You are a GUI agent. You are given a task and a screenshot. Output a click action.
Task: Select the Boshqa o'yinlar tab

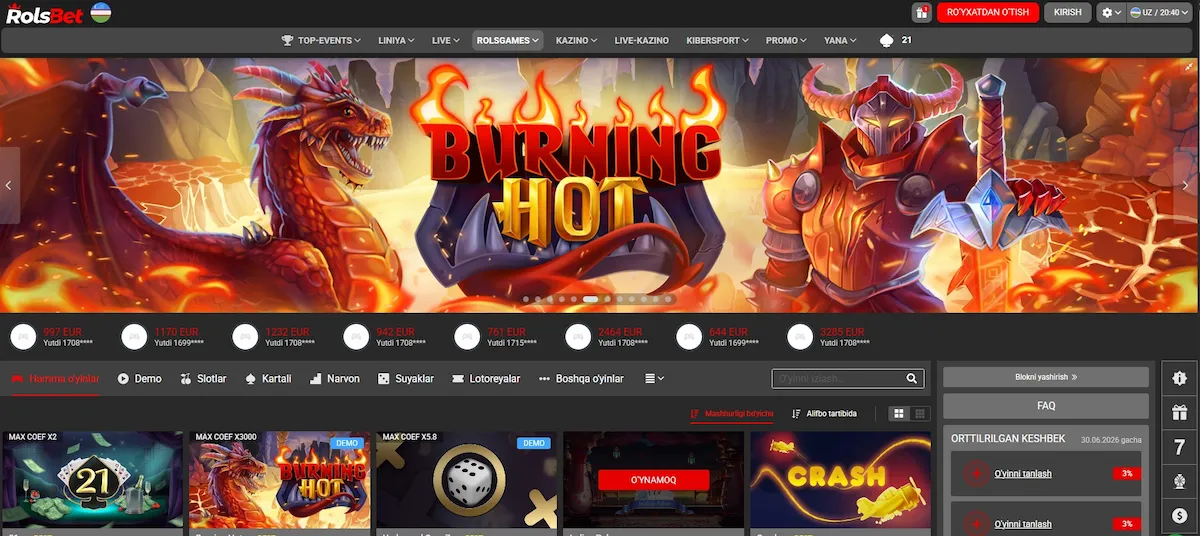point(581,379)
